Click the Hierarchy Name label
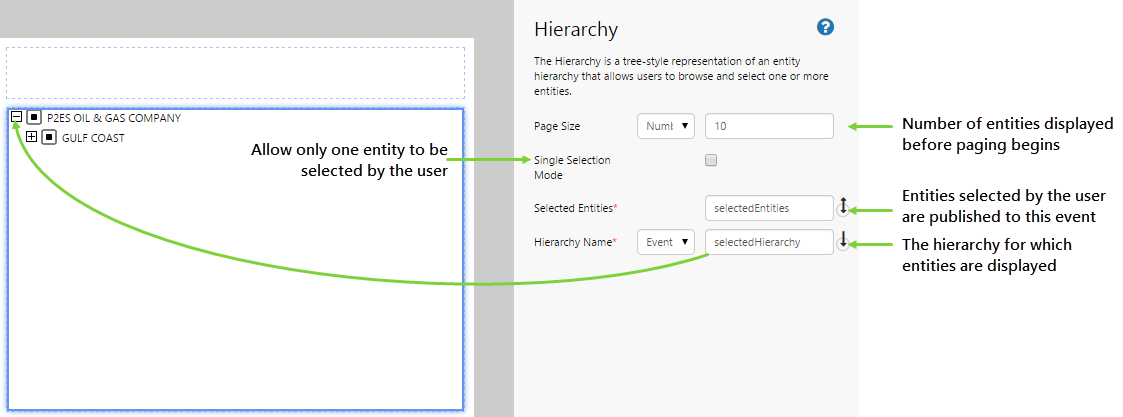The image size is (1123, 417). click(x=574, y=241)
